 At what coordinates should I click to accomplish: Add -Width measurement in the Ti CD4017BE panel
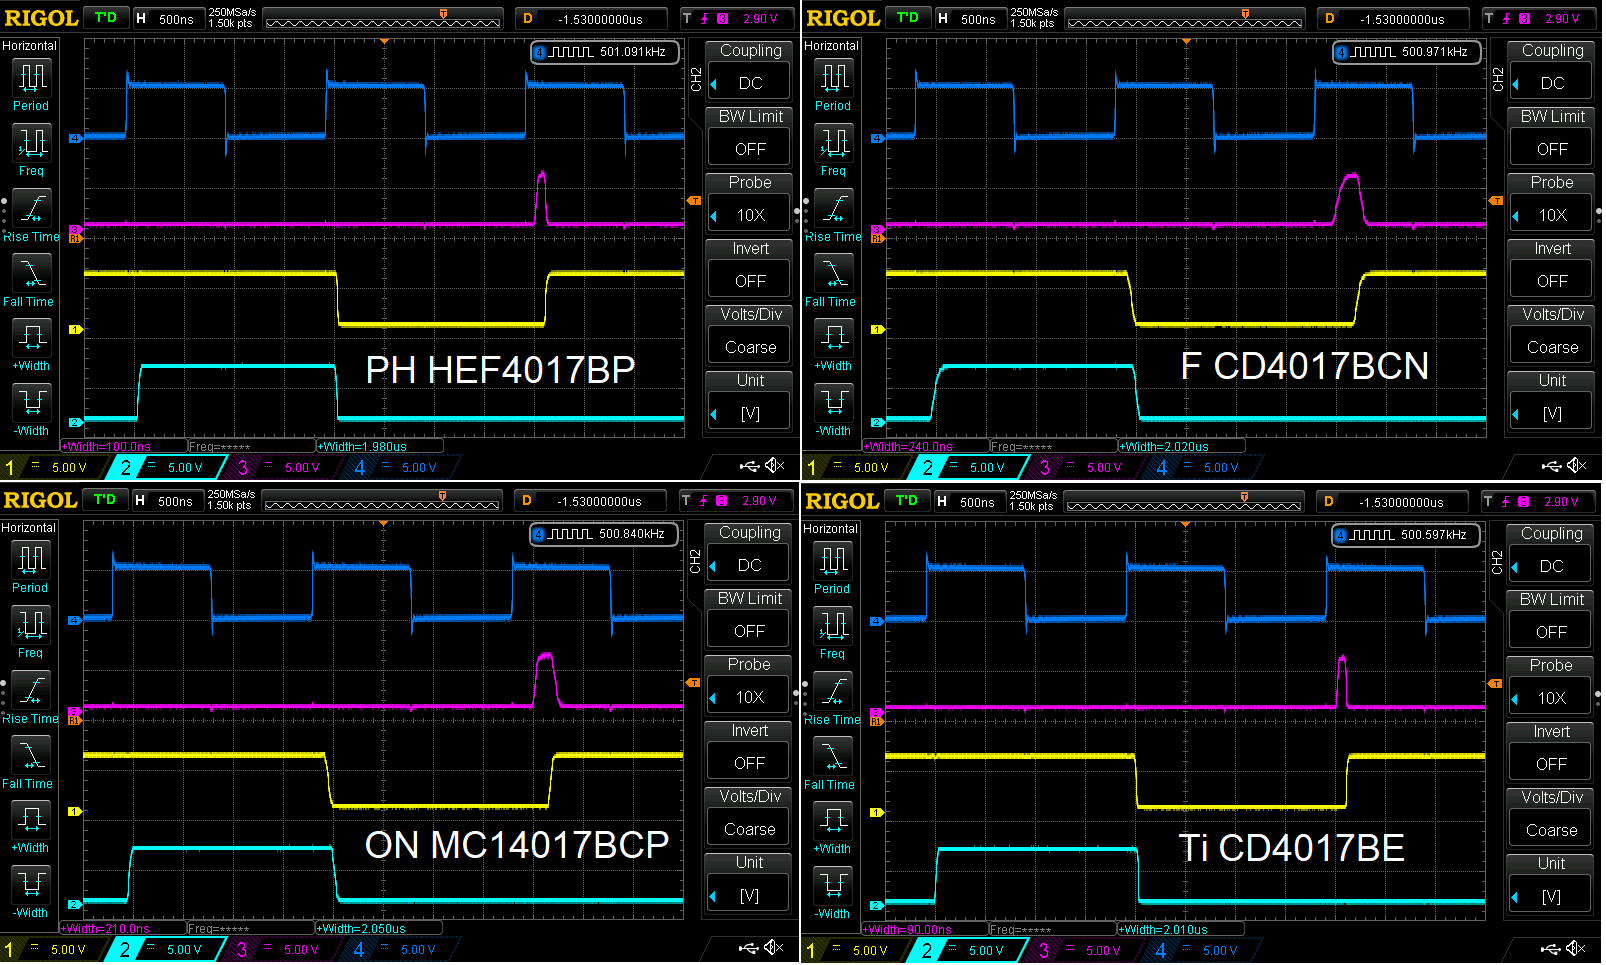click(x=833, y=894)
